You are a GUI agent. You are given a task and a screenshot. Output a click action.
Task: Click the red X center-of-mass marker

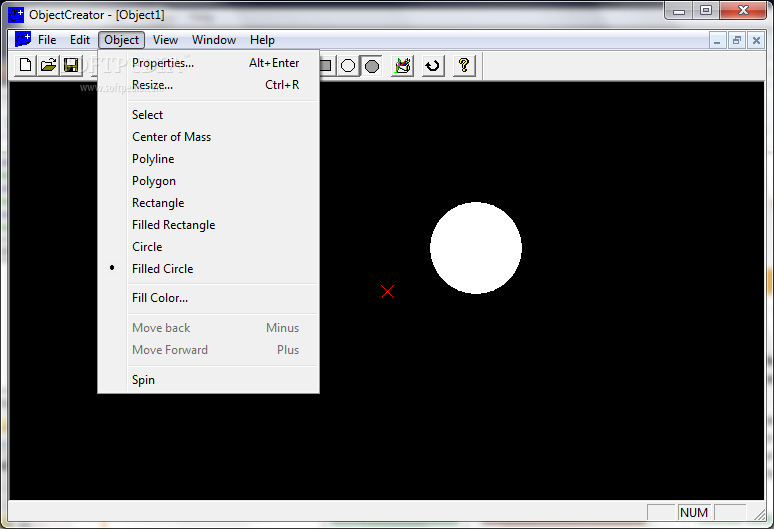[x=387, y=291]
